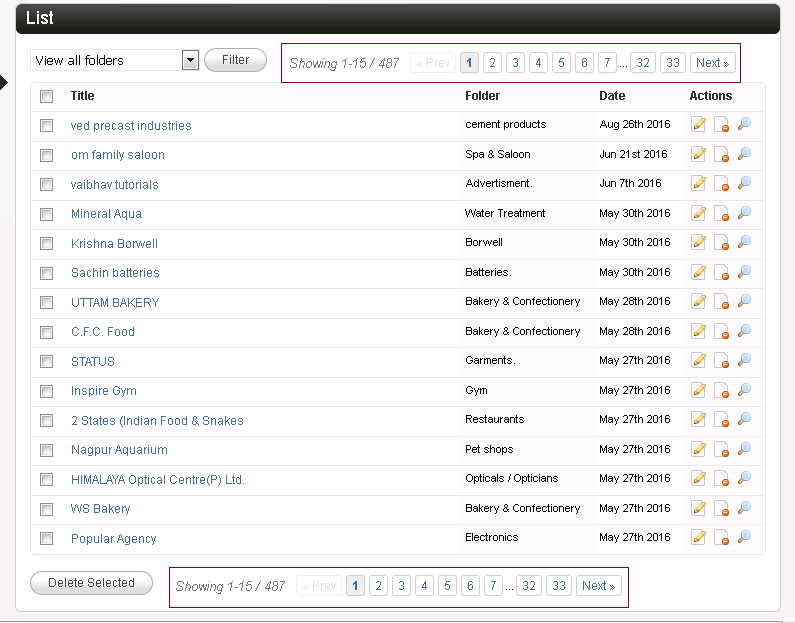Delete the Nagpur Aquarium entry
This screenshot has width=795, height=623.
(x=721, y=450)
